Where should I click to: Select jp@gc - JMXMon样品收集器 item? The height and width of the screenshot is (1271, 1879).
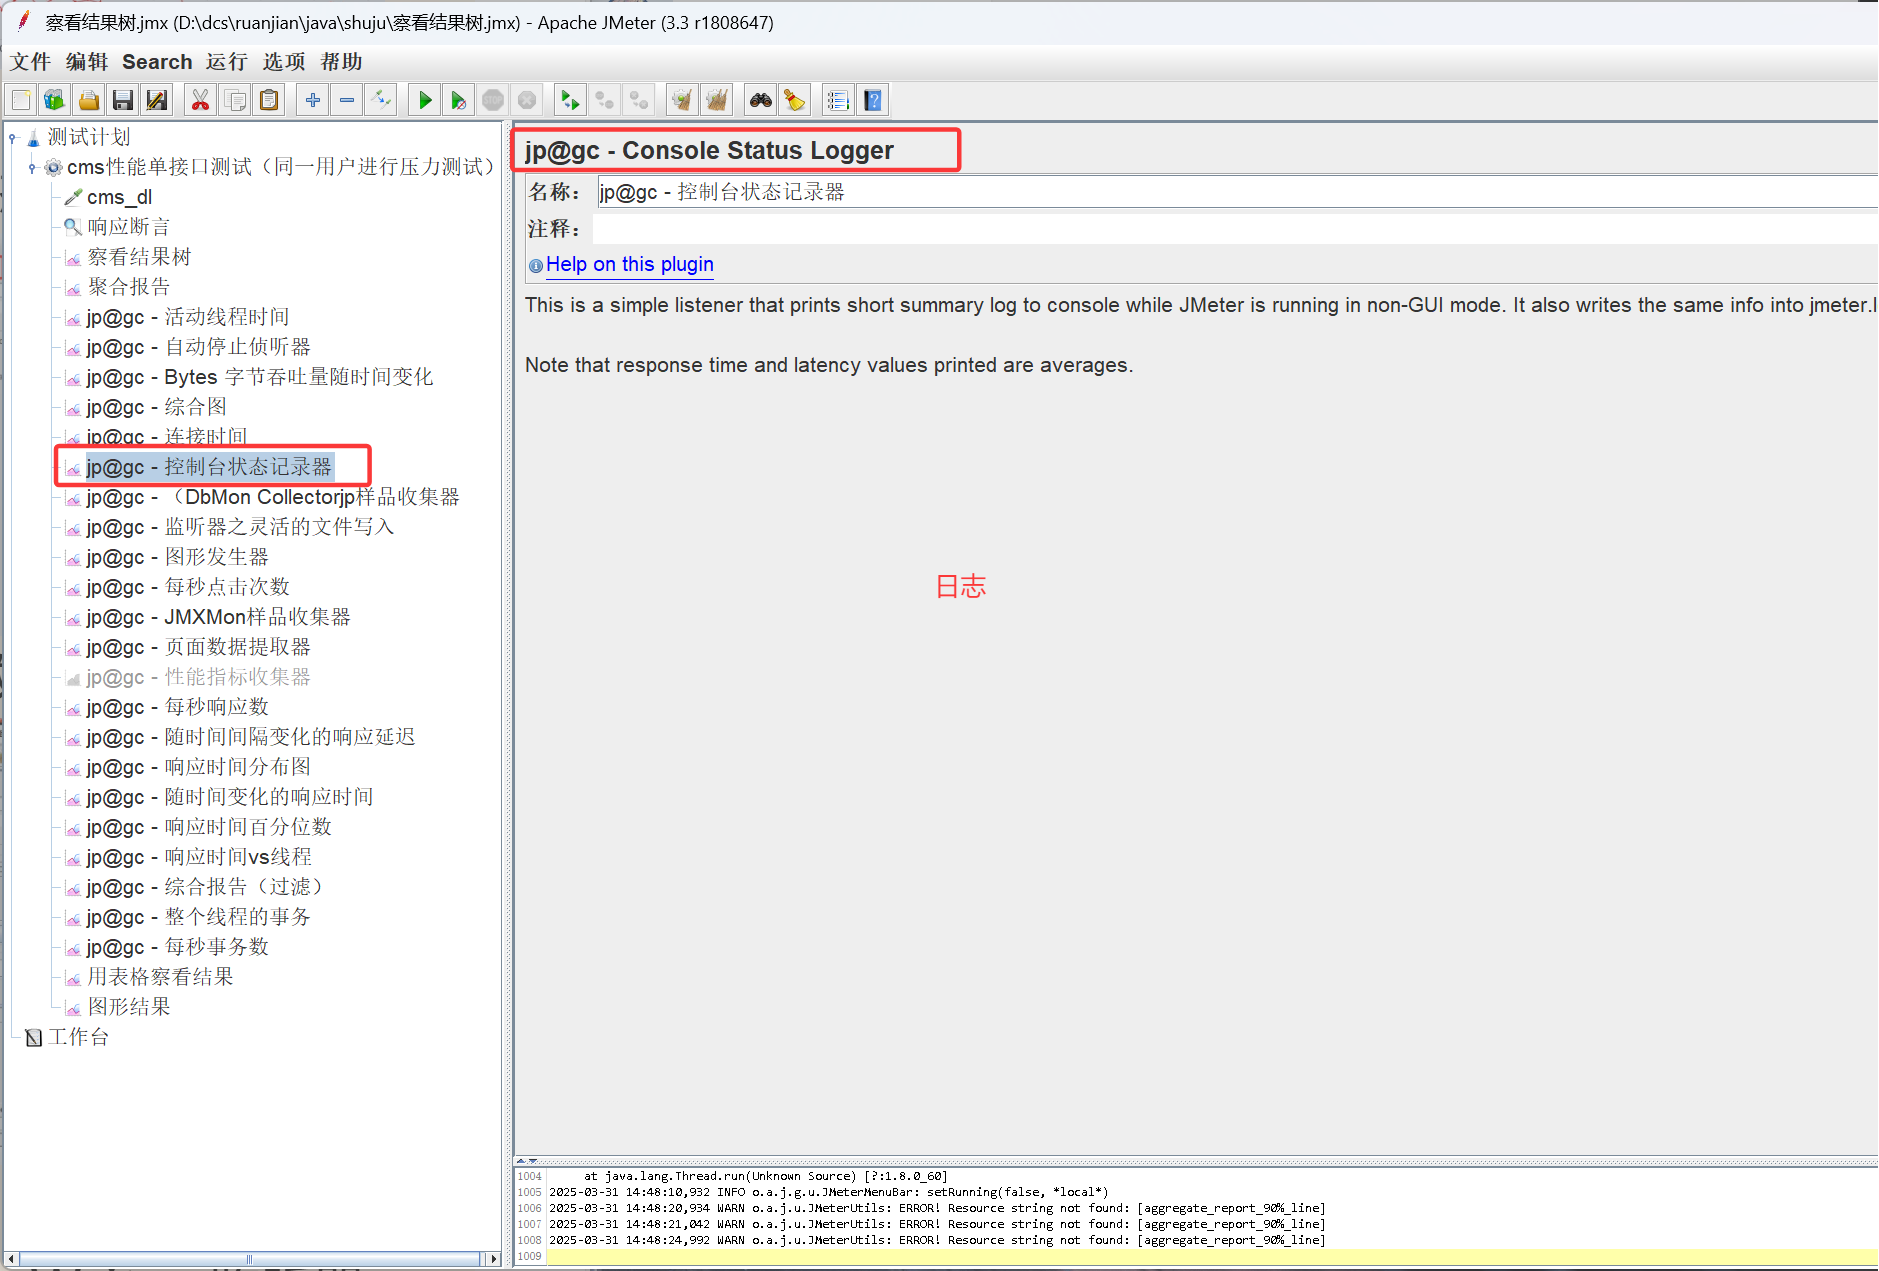click(x=218, y=617)
